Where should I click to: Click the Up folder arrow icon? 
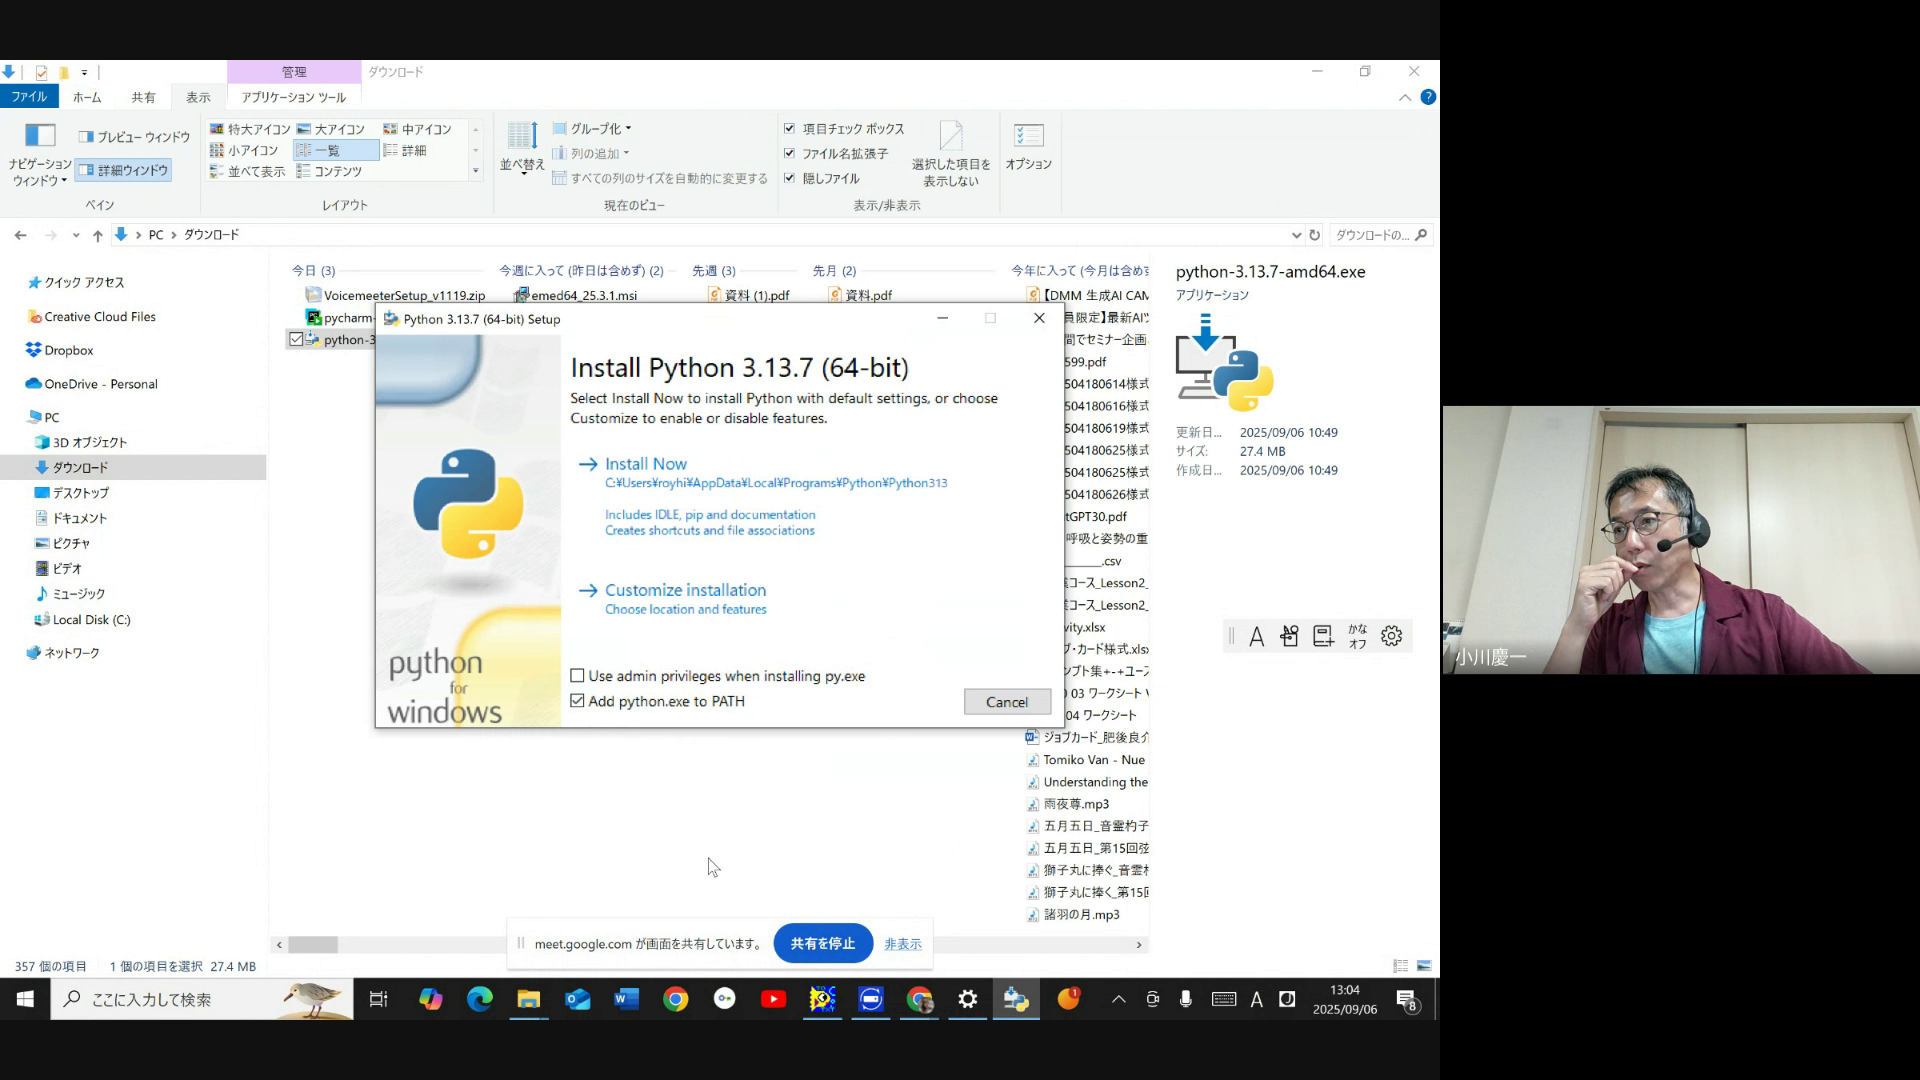click(97, 235)
